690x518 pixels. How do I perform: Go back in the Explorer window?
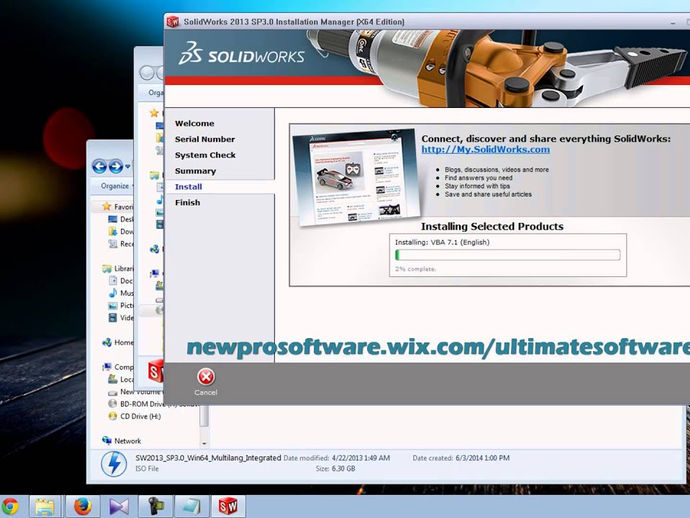(x=99, y=166)
